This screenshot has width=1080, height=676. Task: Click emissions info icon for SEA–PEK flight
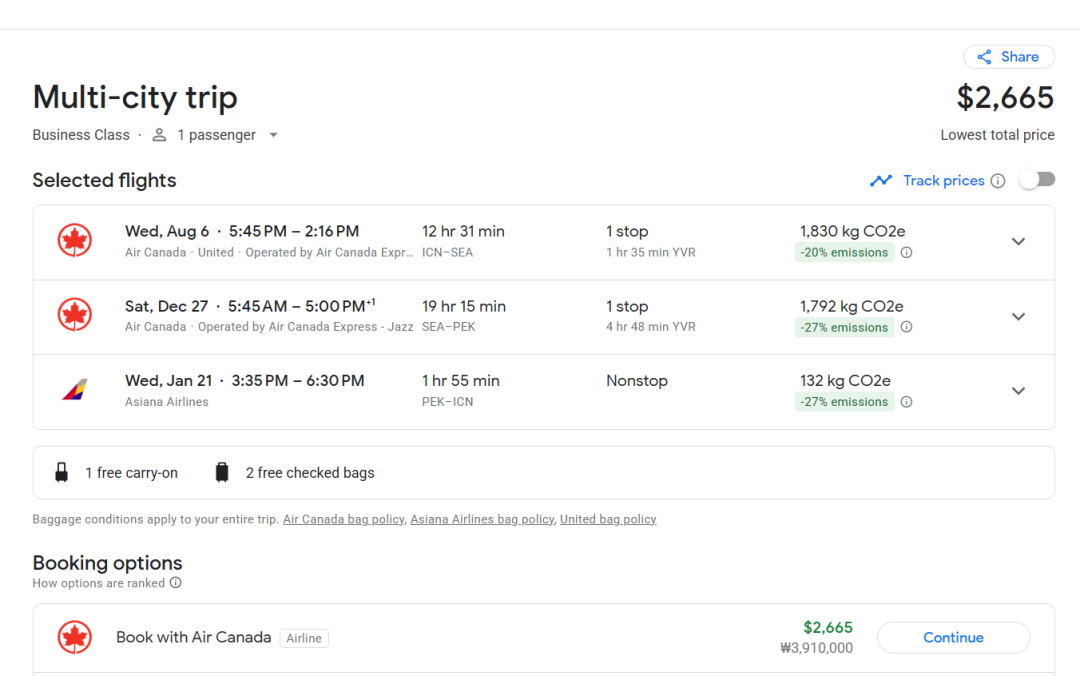(906, 327)
